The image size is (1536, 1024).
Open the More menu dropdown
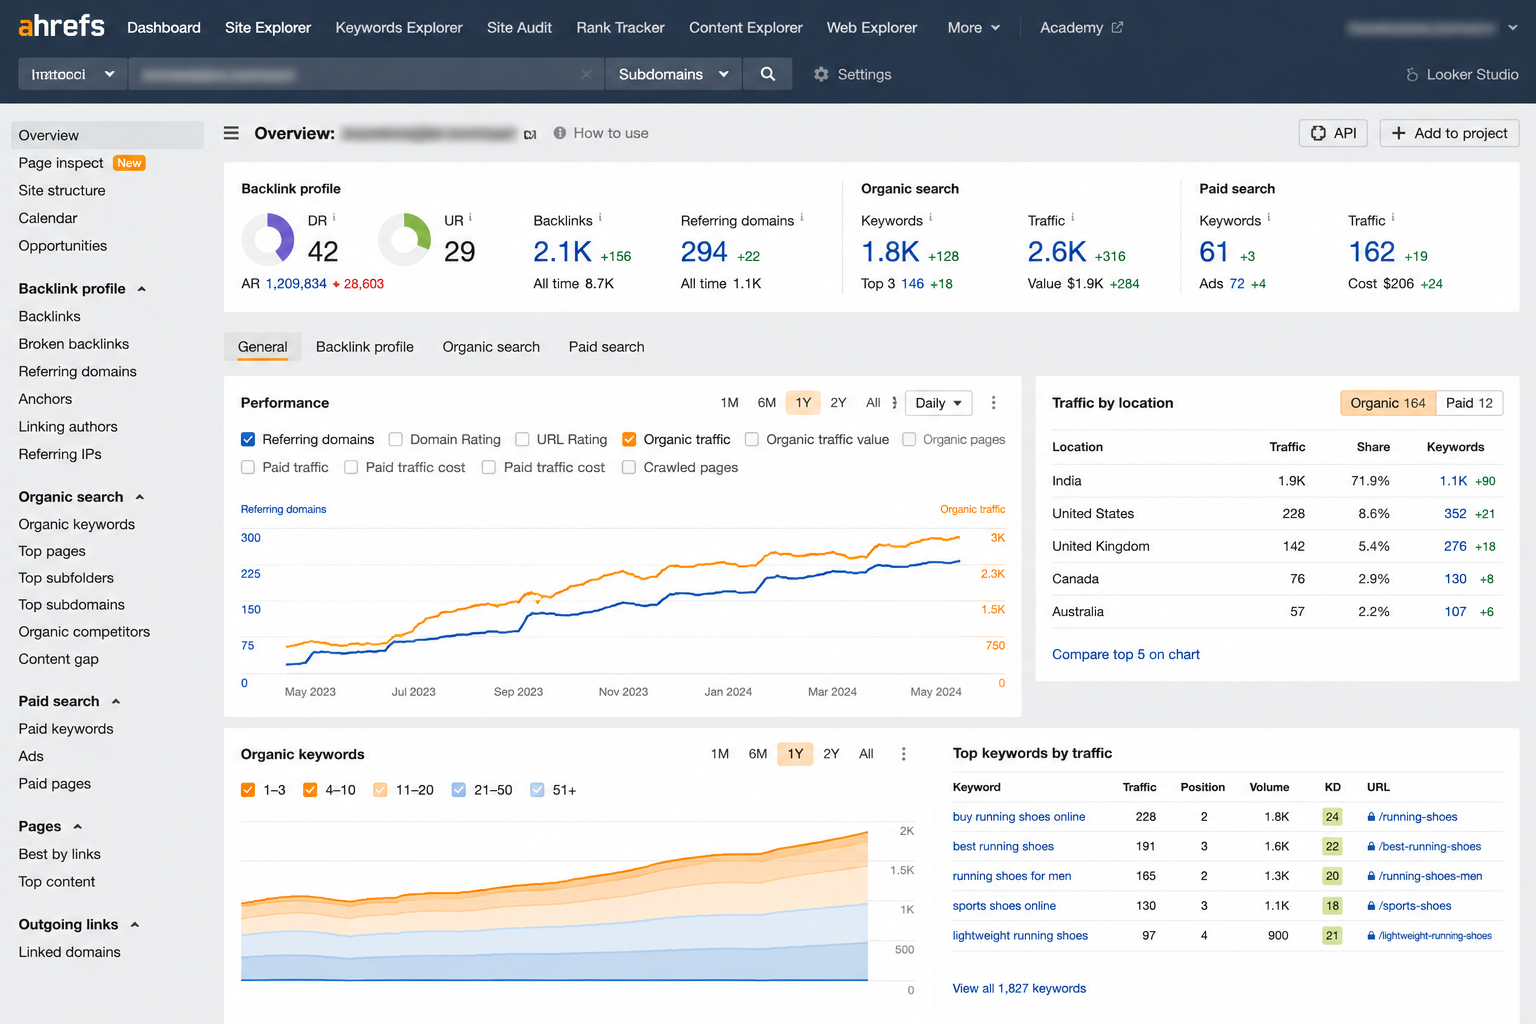973,27
